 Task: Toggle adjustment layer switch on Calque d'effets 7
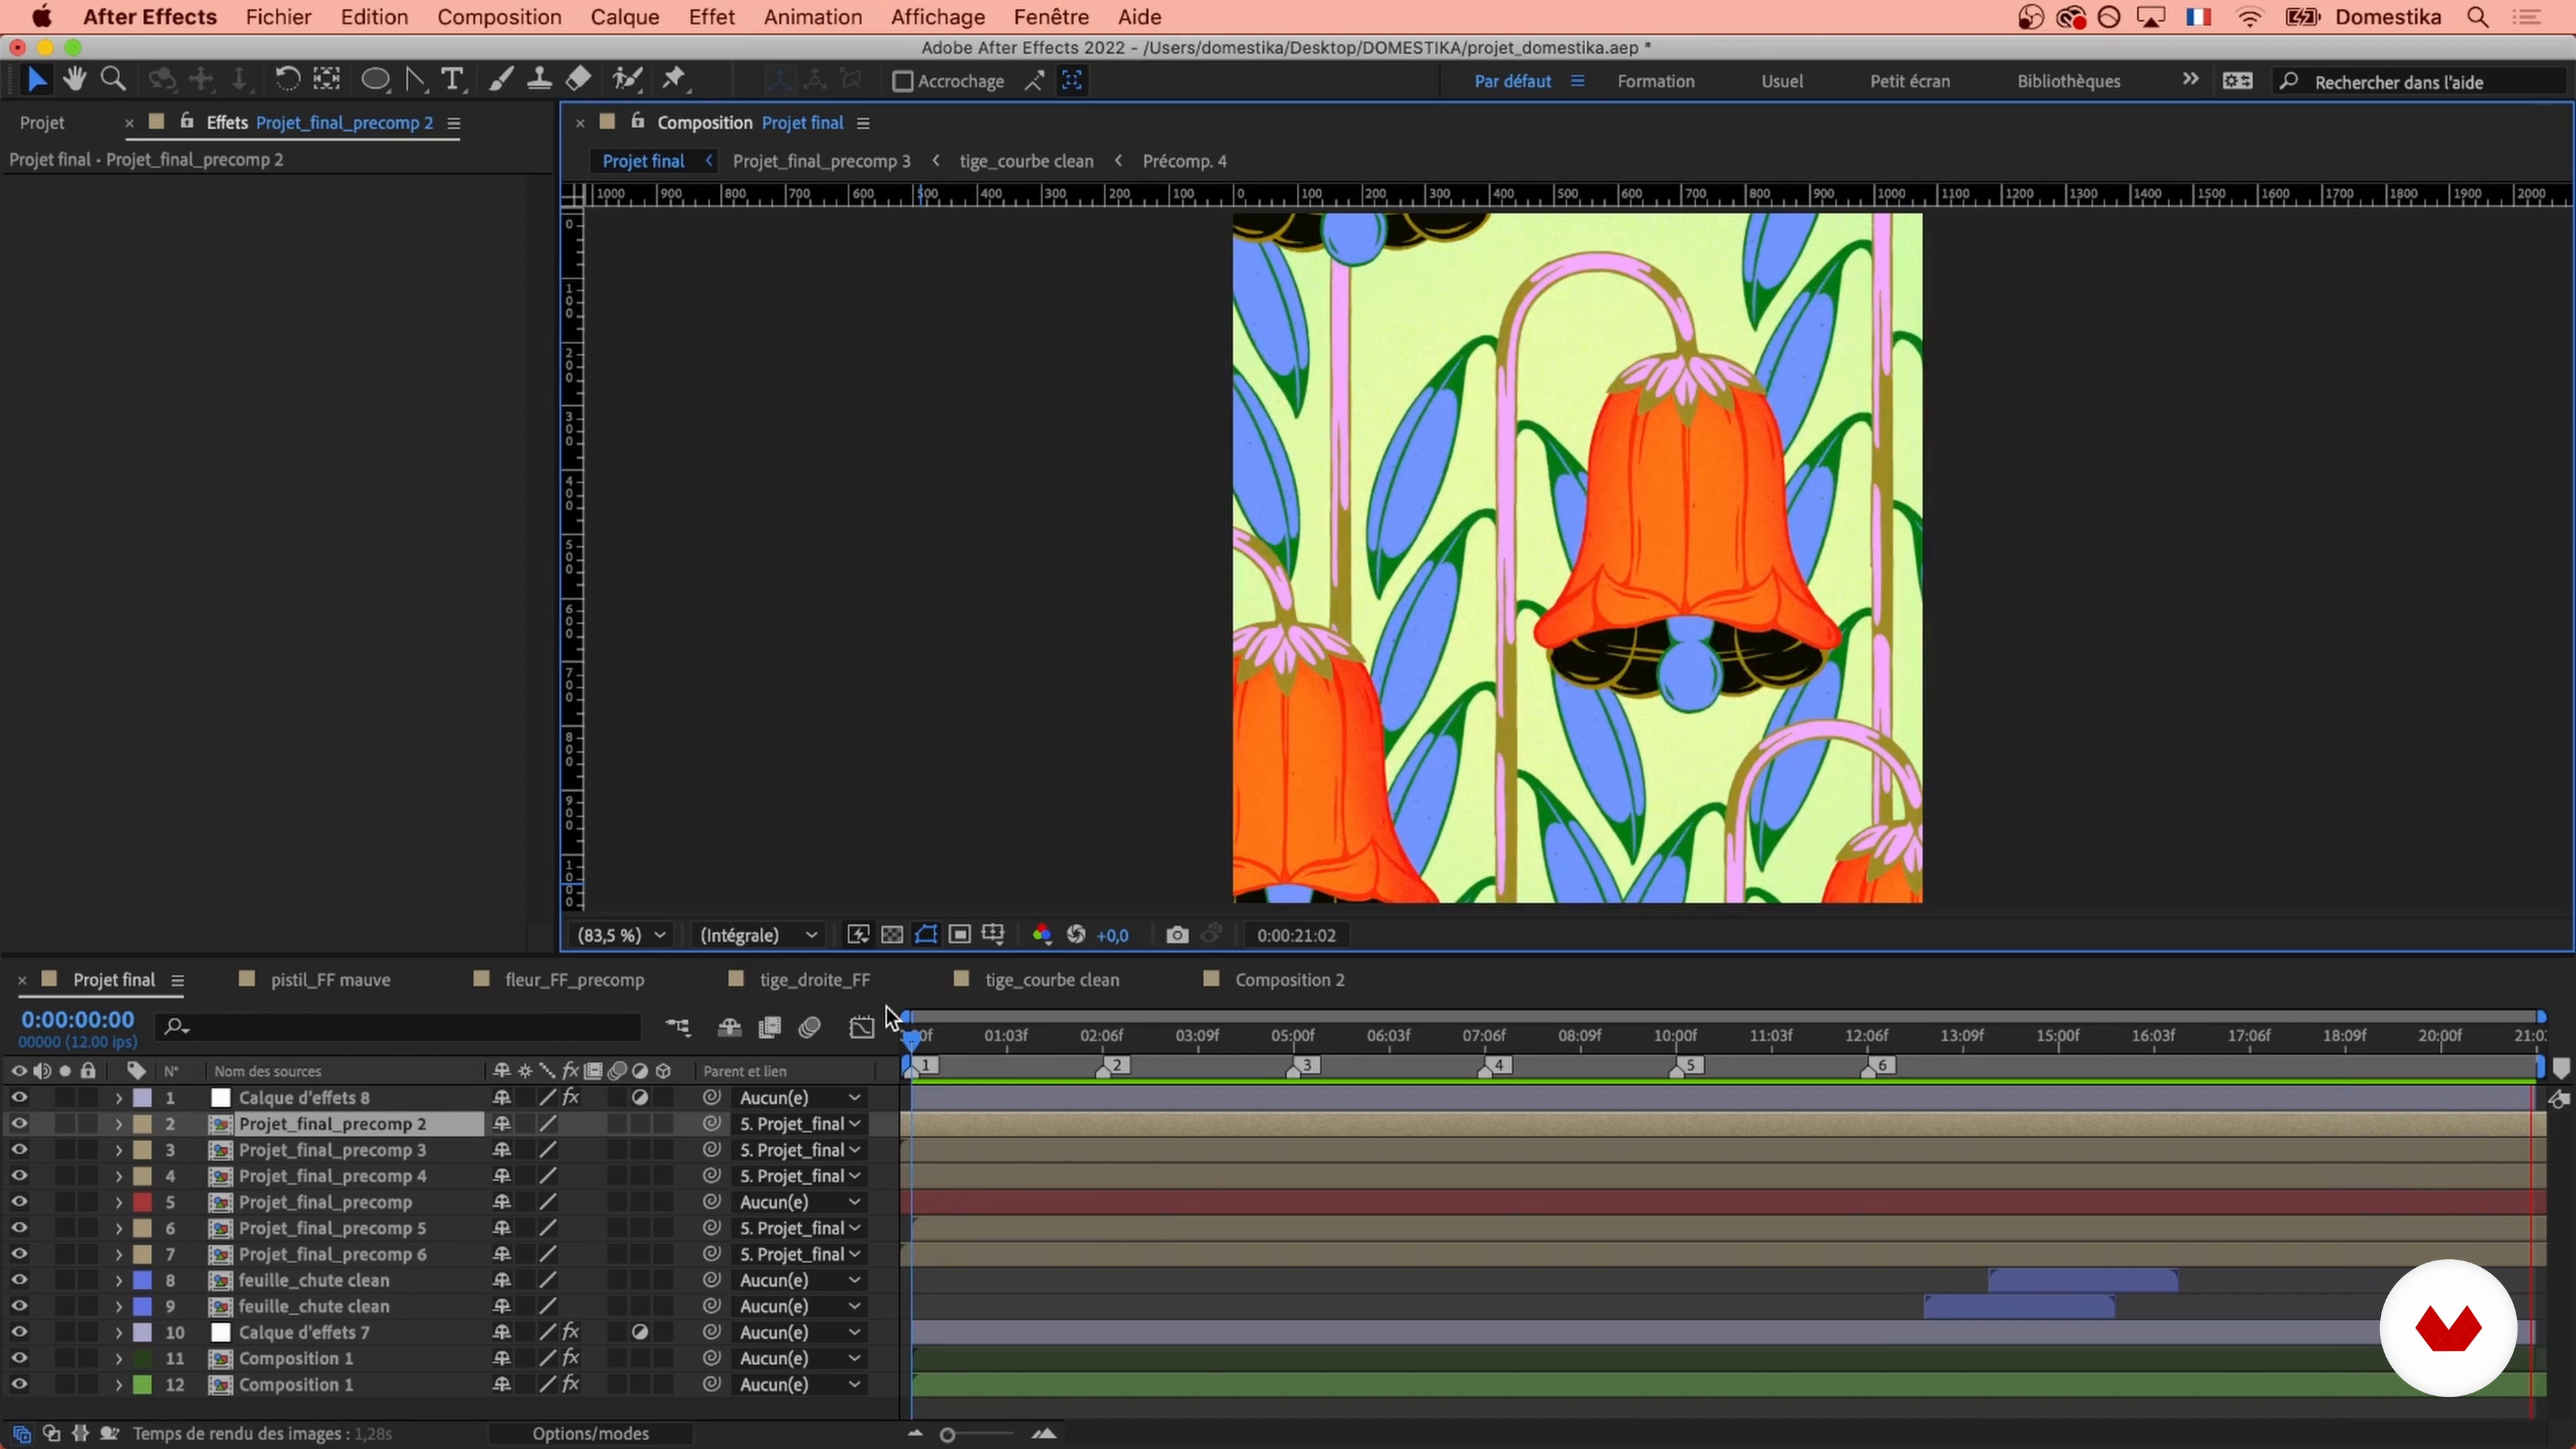[640, 1332]
